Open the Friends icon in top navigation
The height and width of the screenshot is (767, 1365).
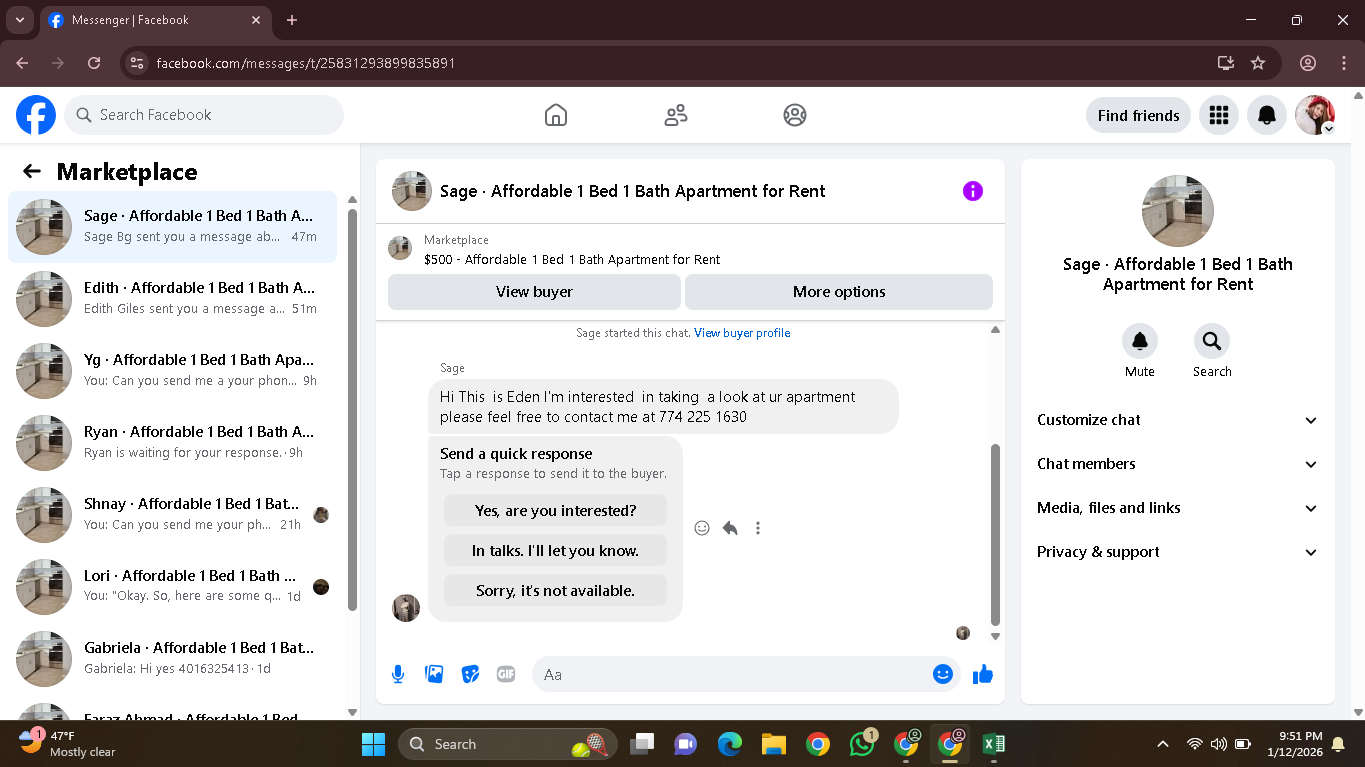676,115
